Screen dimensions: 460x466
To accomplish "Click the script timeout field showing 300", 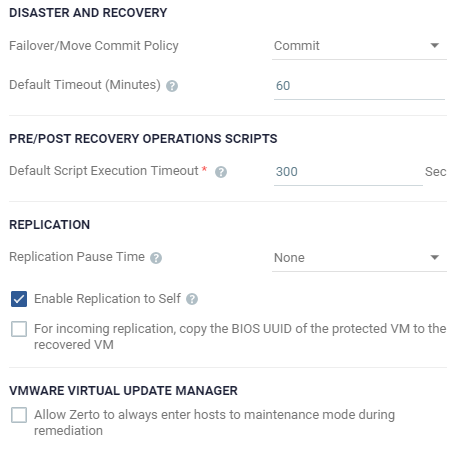I will click(x=348, y=172).
